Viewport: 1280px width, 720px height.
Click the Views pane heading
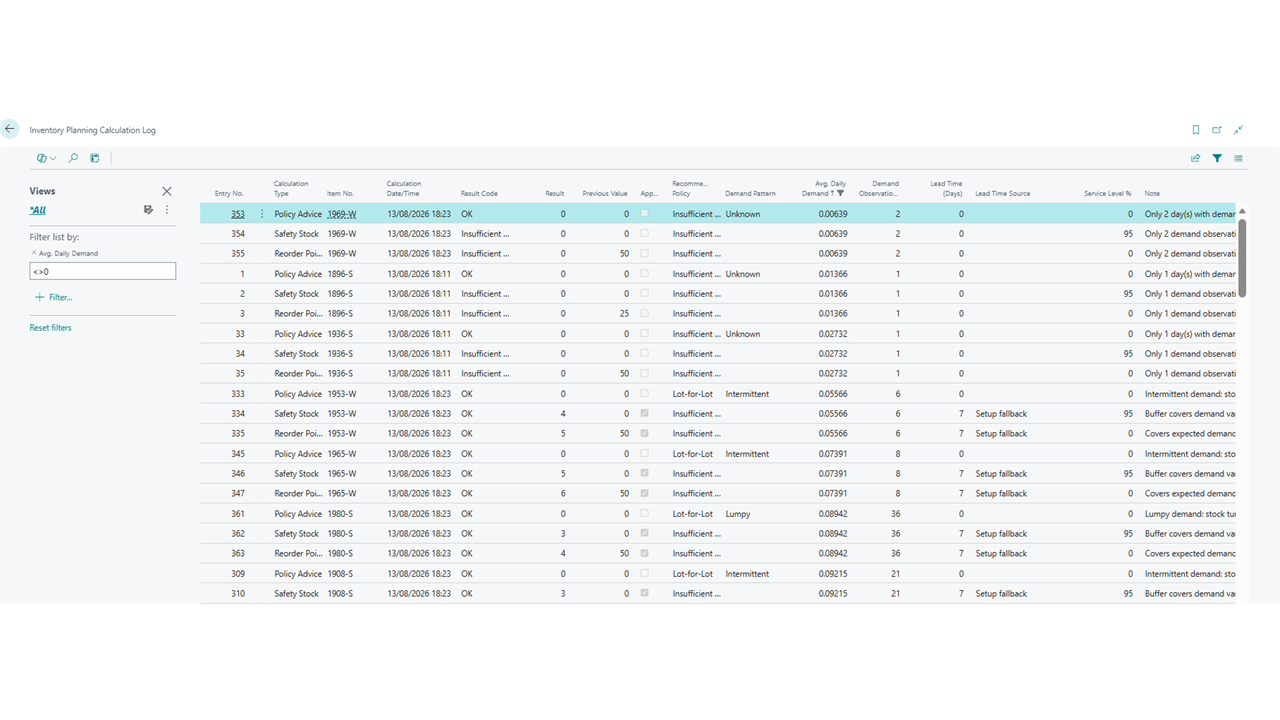coord(42,191)
